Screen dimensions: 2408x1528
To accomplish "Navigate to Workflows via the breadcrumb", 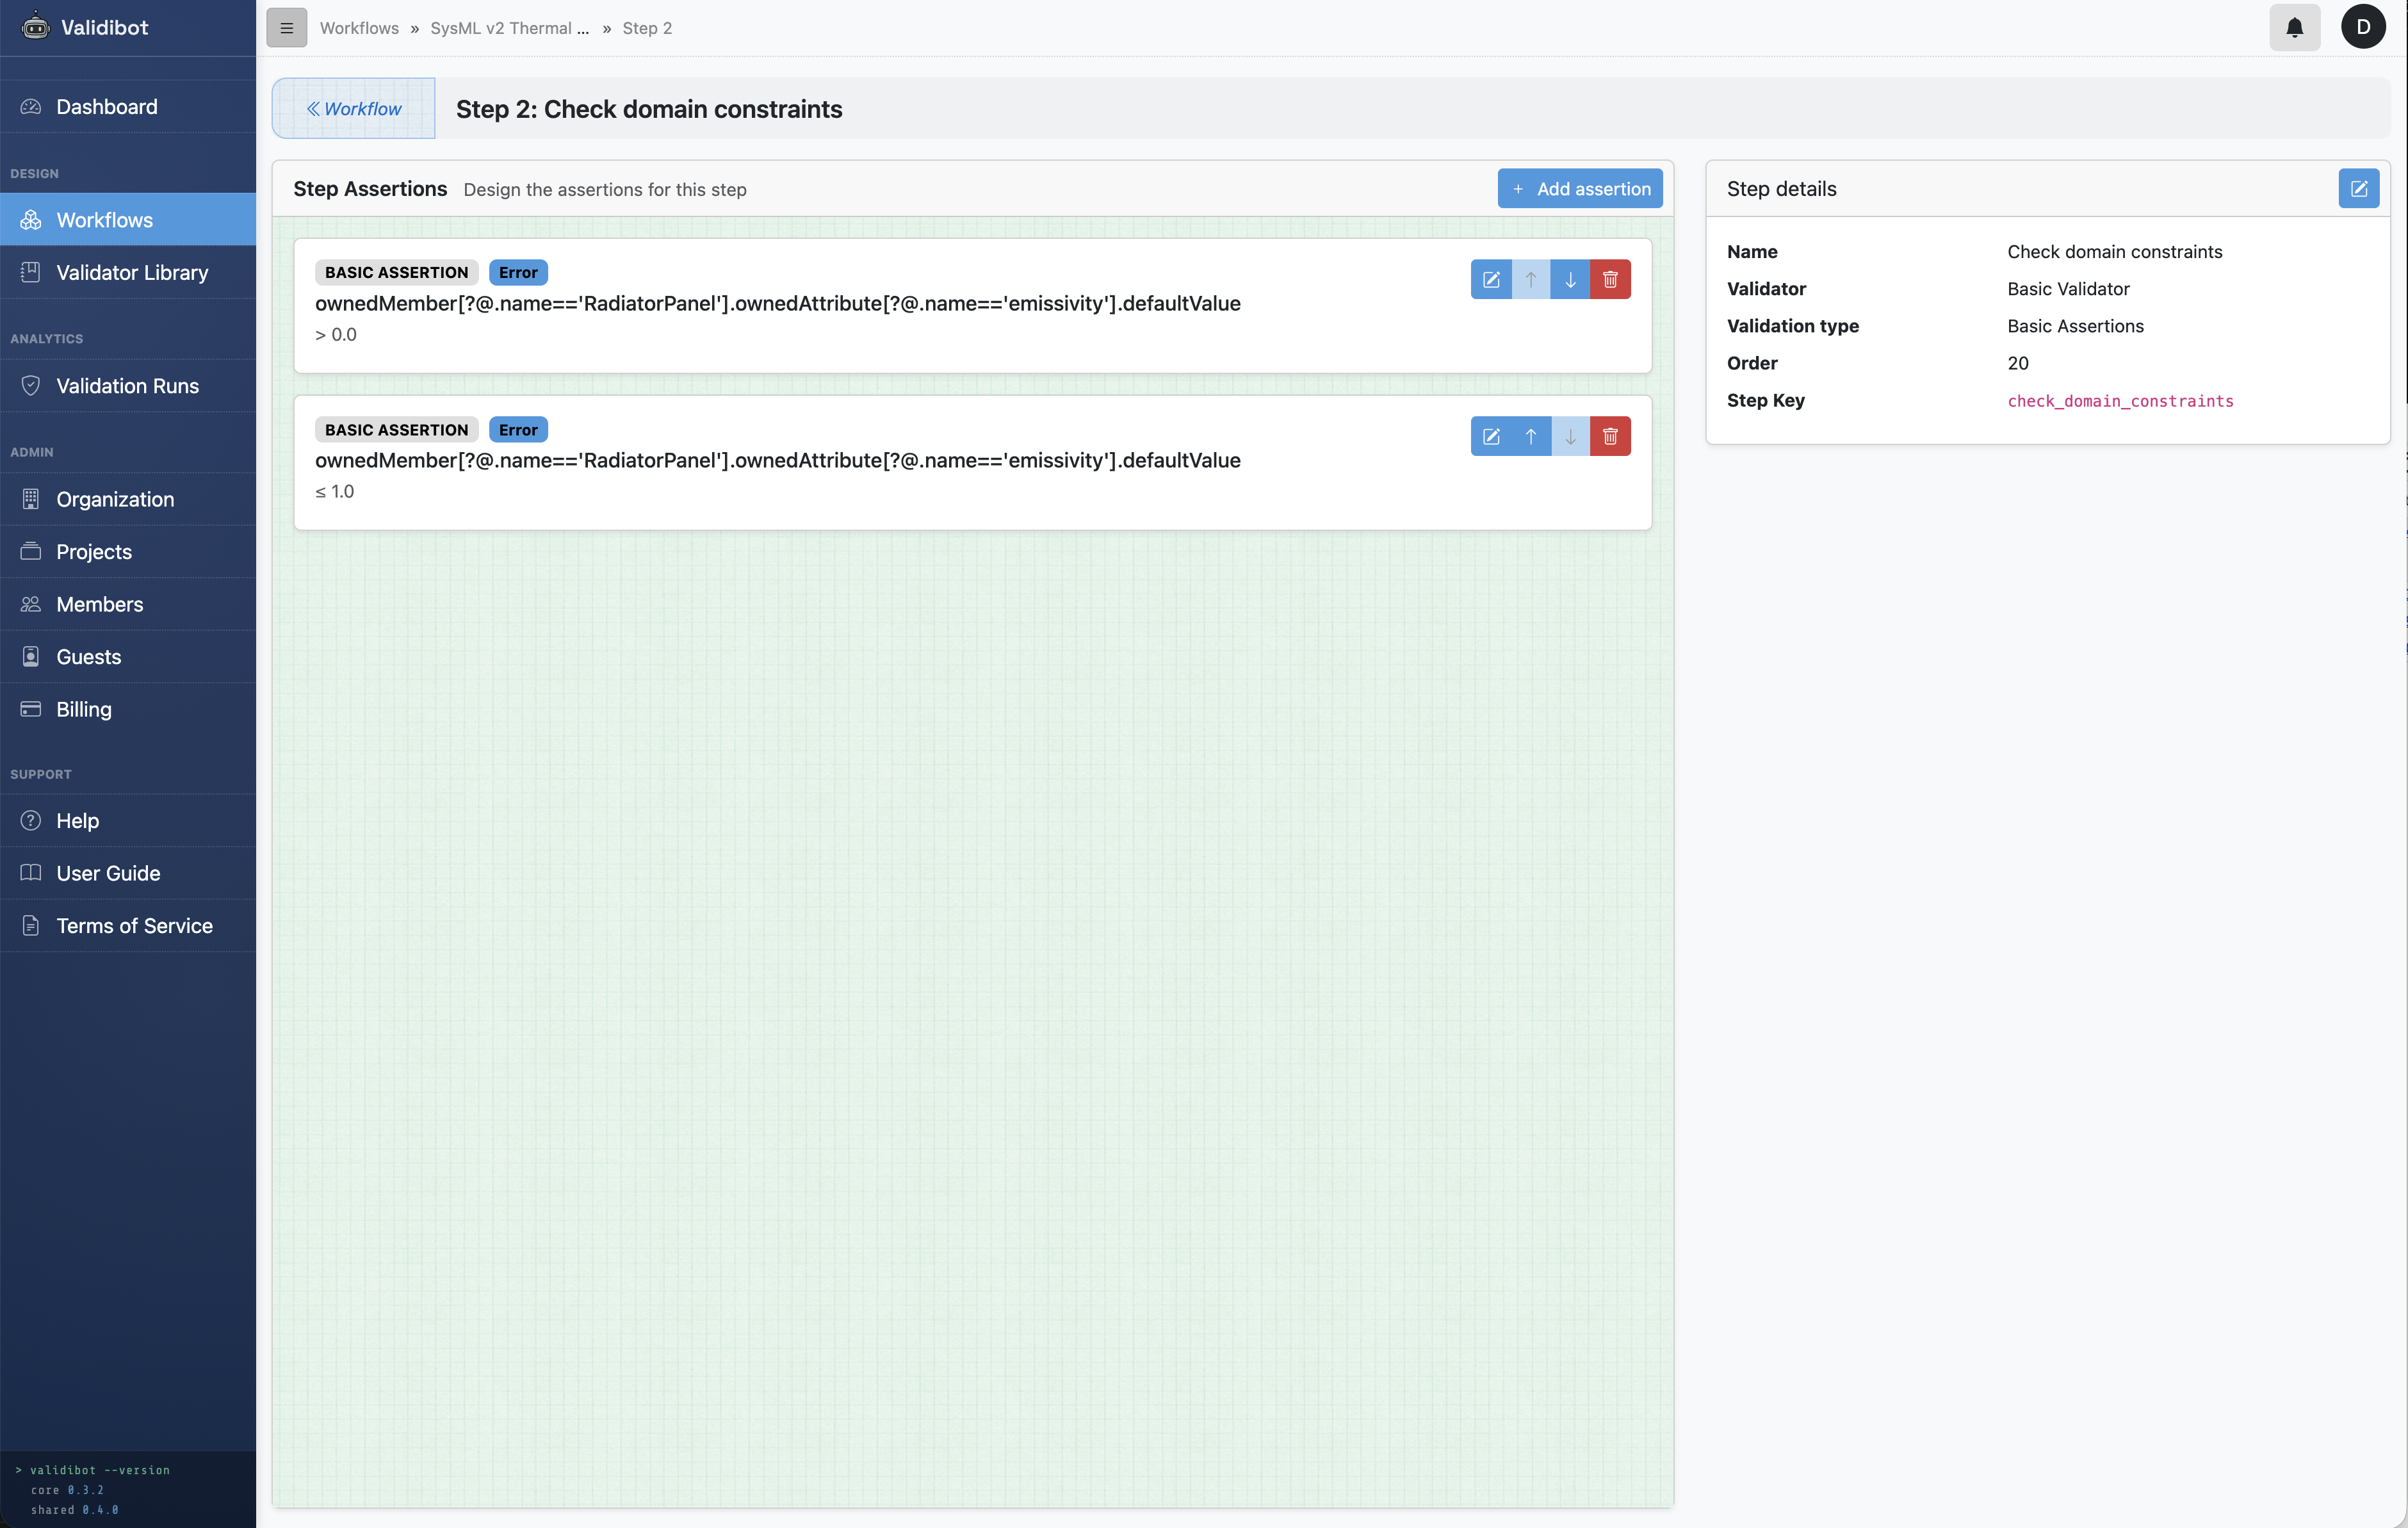I will tap(359, 27).
